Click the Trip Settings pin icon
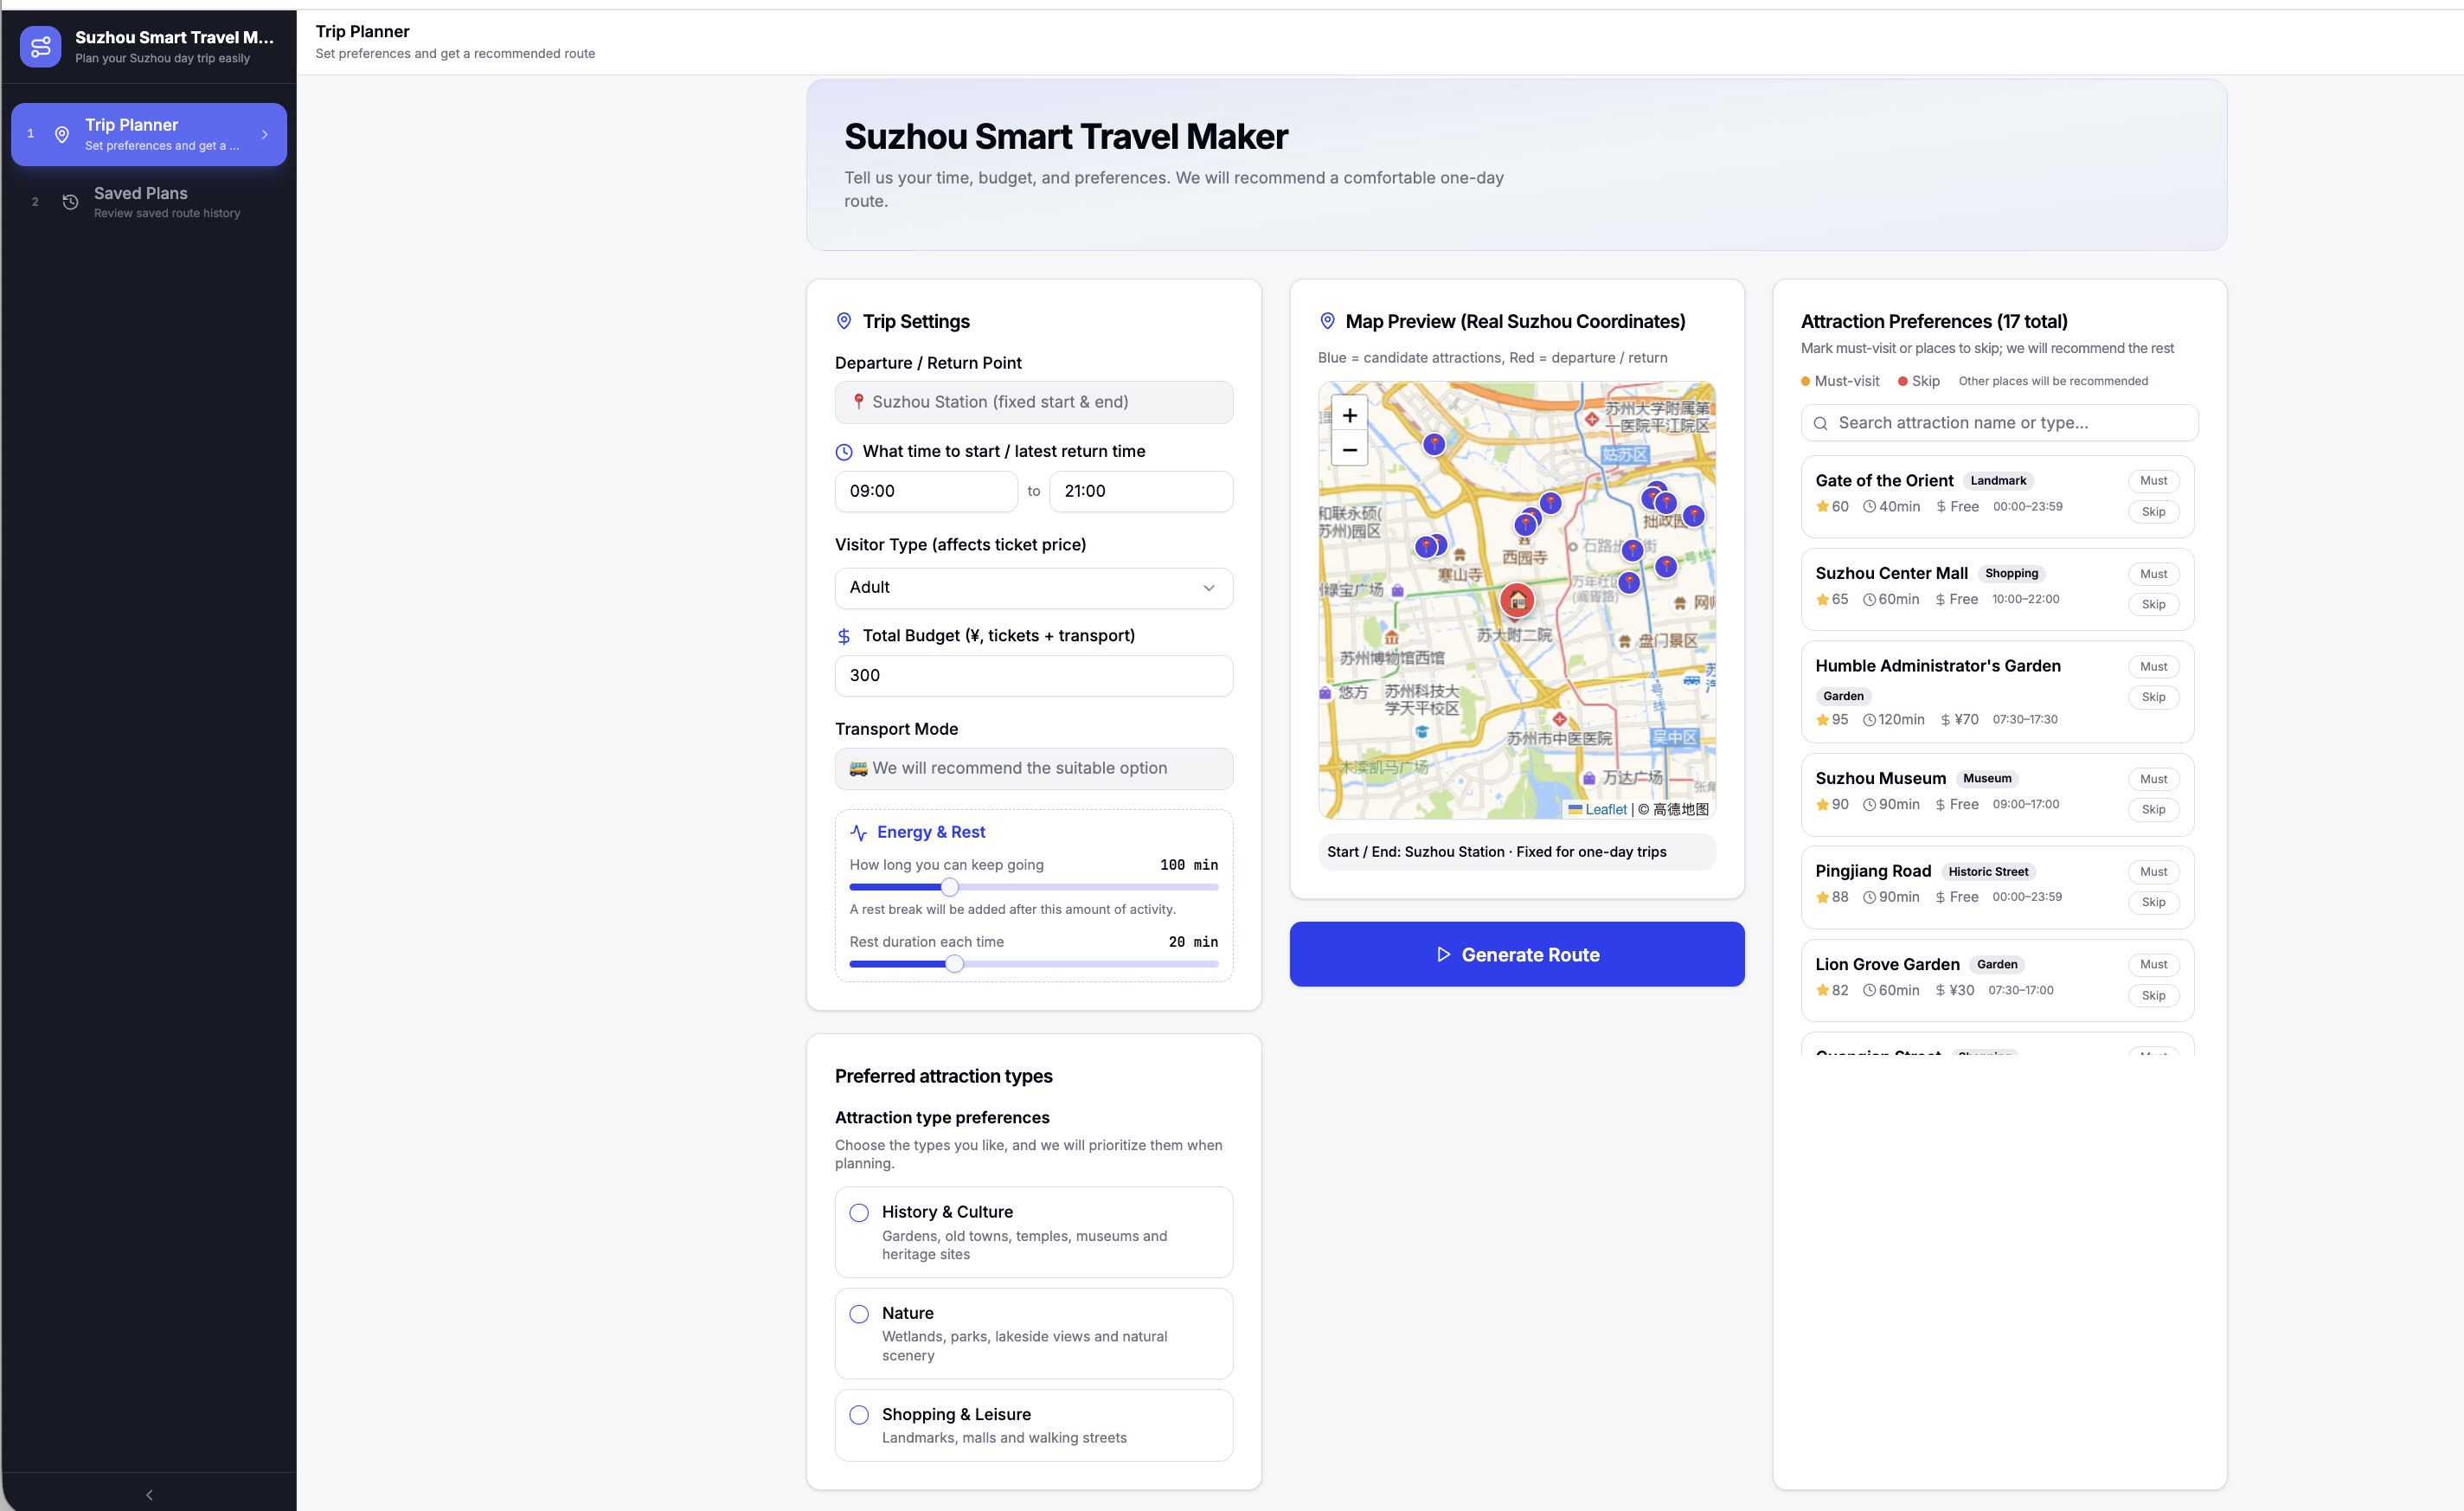2464x1511 pixels. point(844,321)
